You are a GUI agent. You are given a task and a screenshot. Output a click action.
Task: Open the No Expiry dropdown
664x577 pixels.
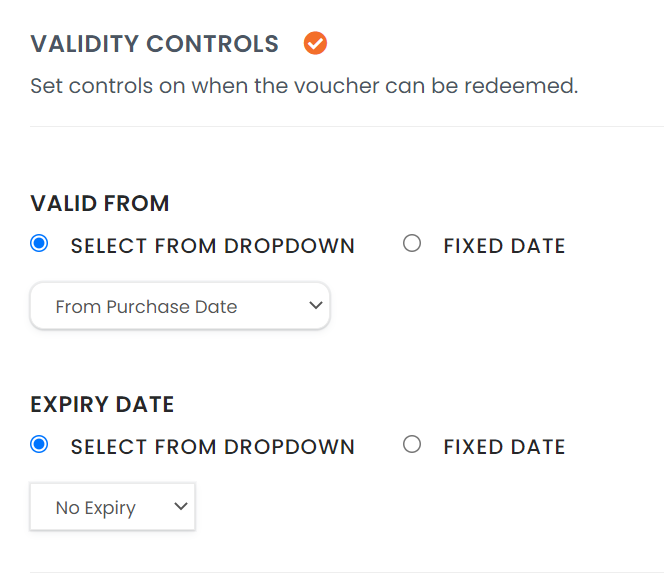(112, 507)
